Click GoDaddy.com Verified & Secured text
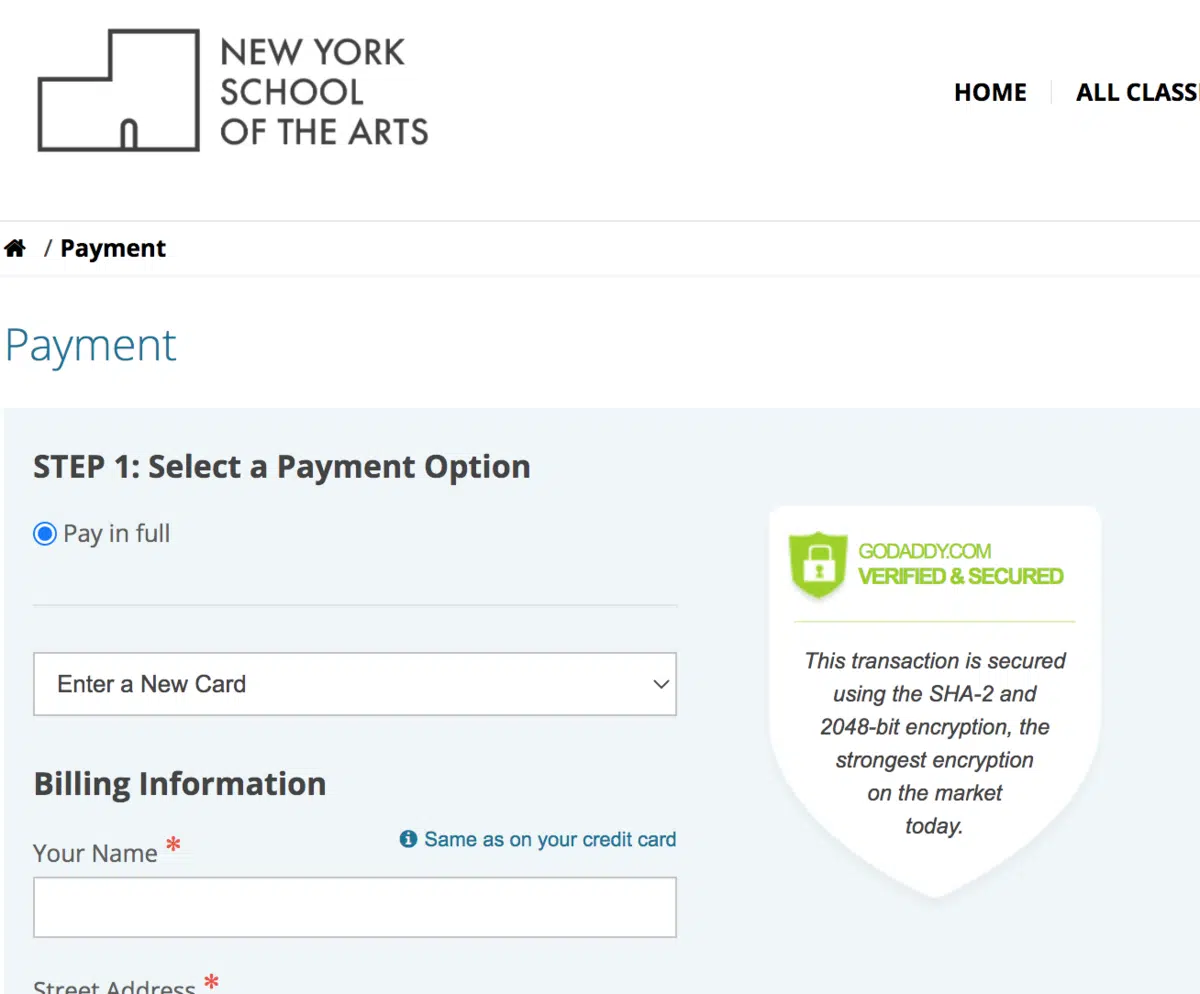The image size is (1200, 994). [960, 564]
